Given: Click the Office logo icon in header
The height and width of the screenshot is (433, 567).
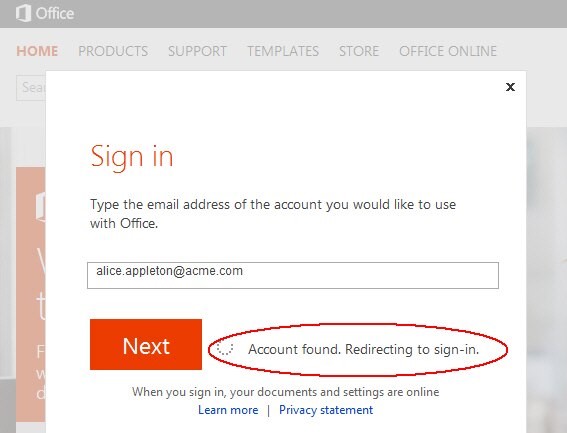Looking at the screenshot, I should [x=23, y=13].
